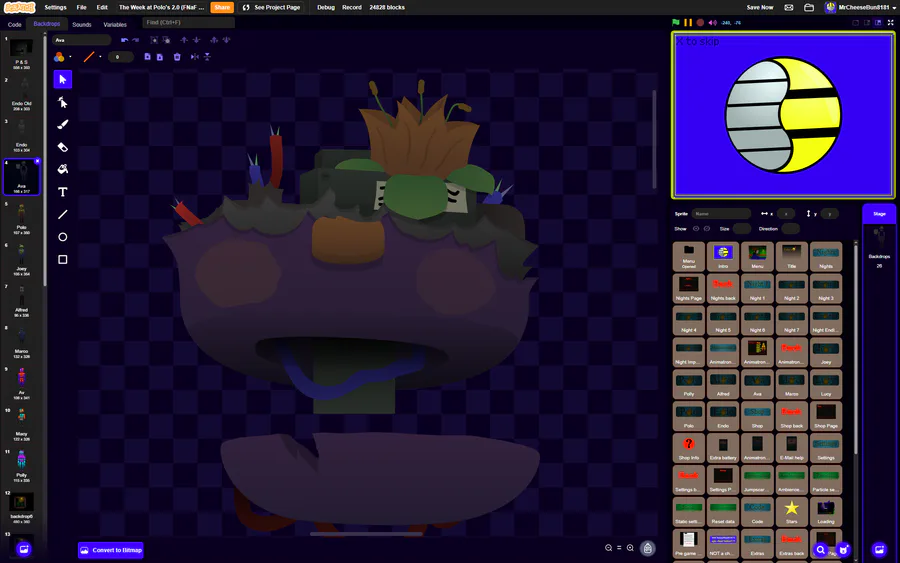The width and height of the screenshot is (900, 563).
Task: Click the orange Share button
Action: click(222, 7)
